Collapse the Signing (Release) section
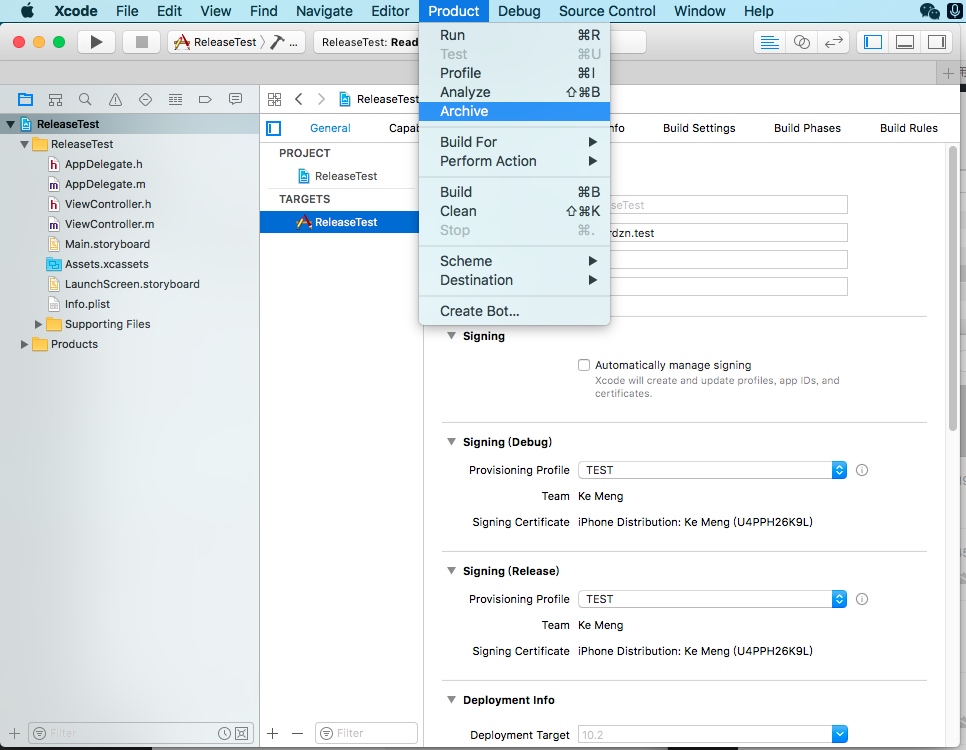 452,571
